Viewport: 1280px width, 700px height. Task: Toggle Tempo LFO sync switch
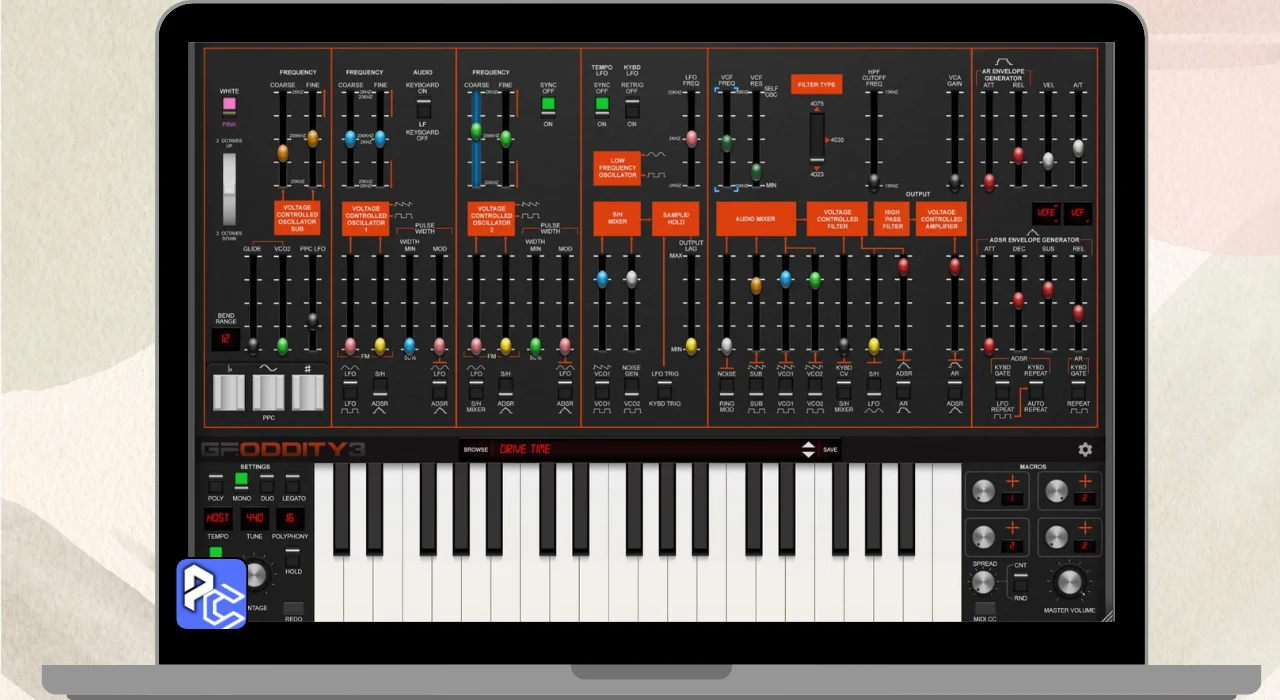pos(602,107)
